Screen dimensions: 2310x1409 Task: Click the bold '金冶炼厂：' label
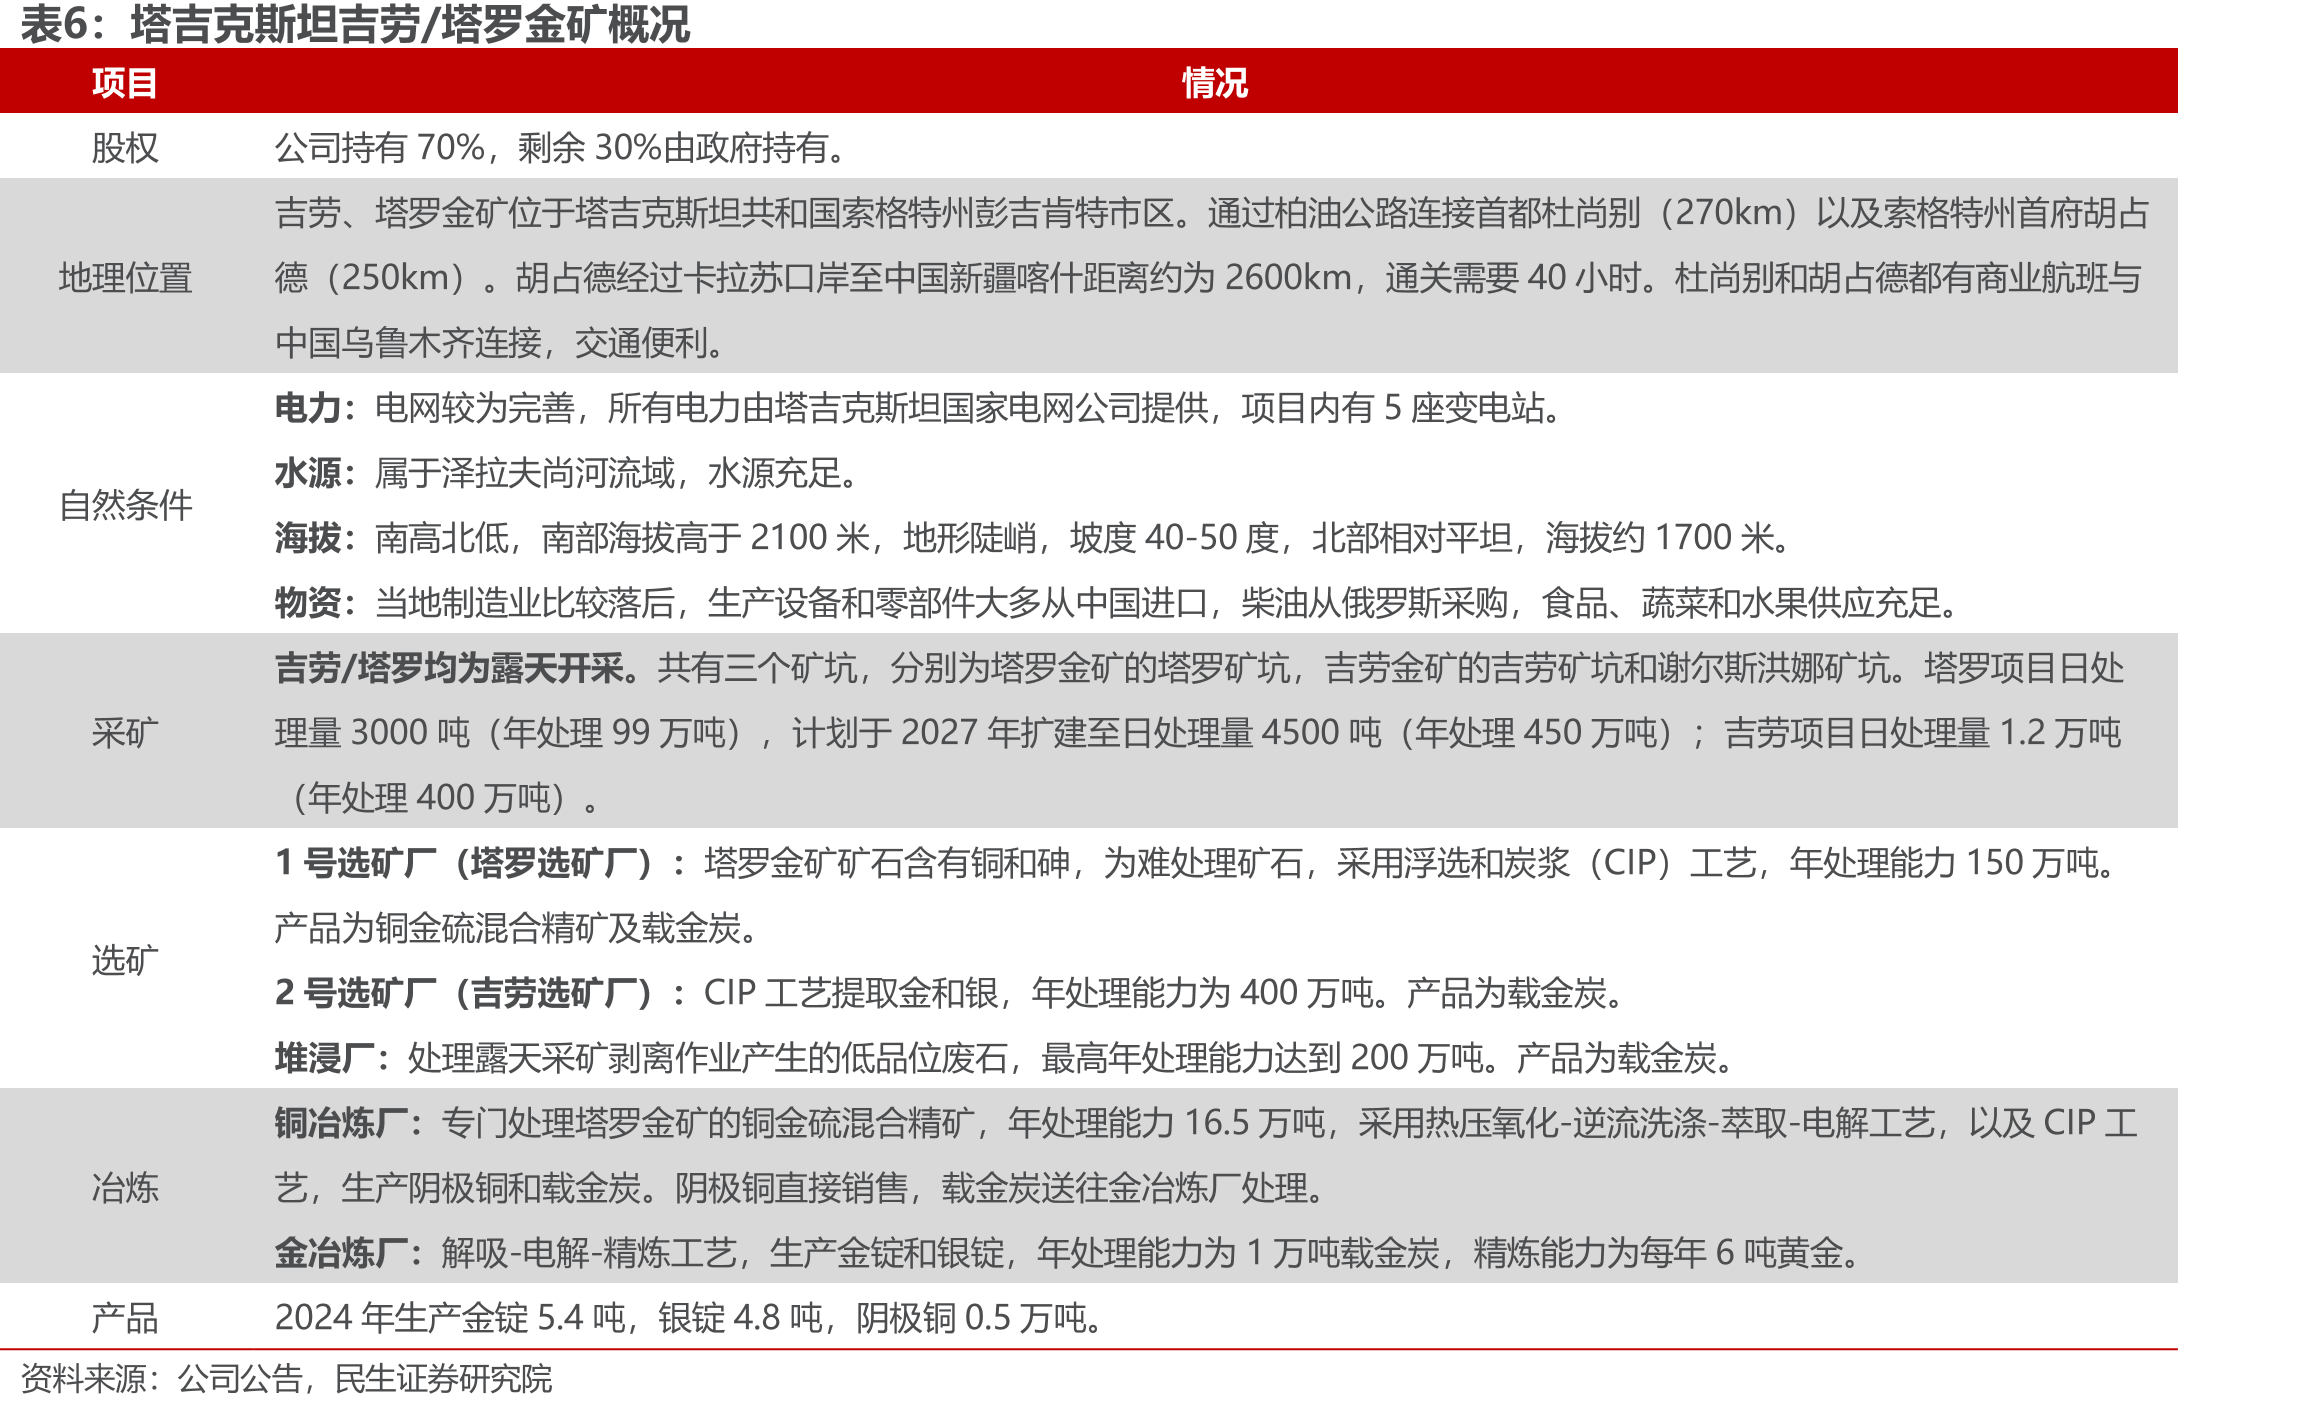coord(350,1253)
